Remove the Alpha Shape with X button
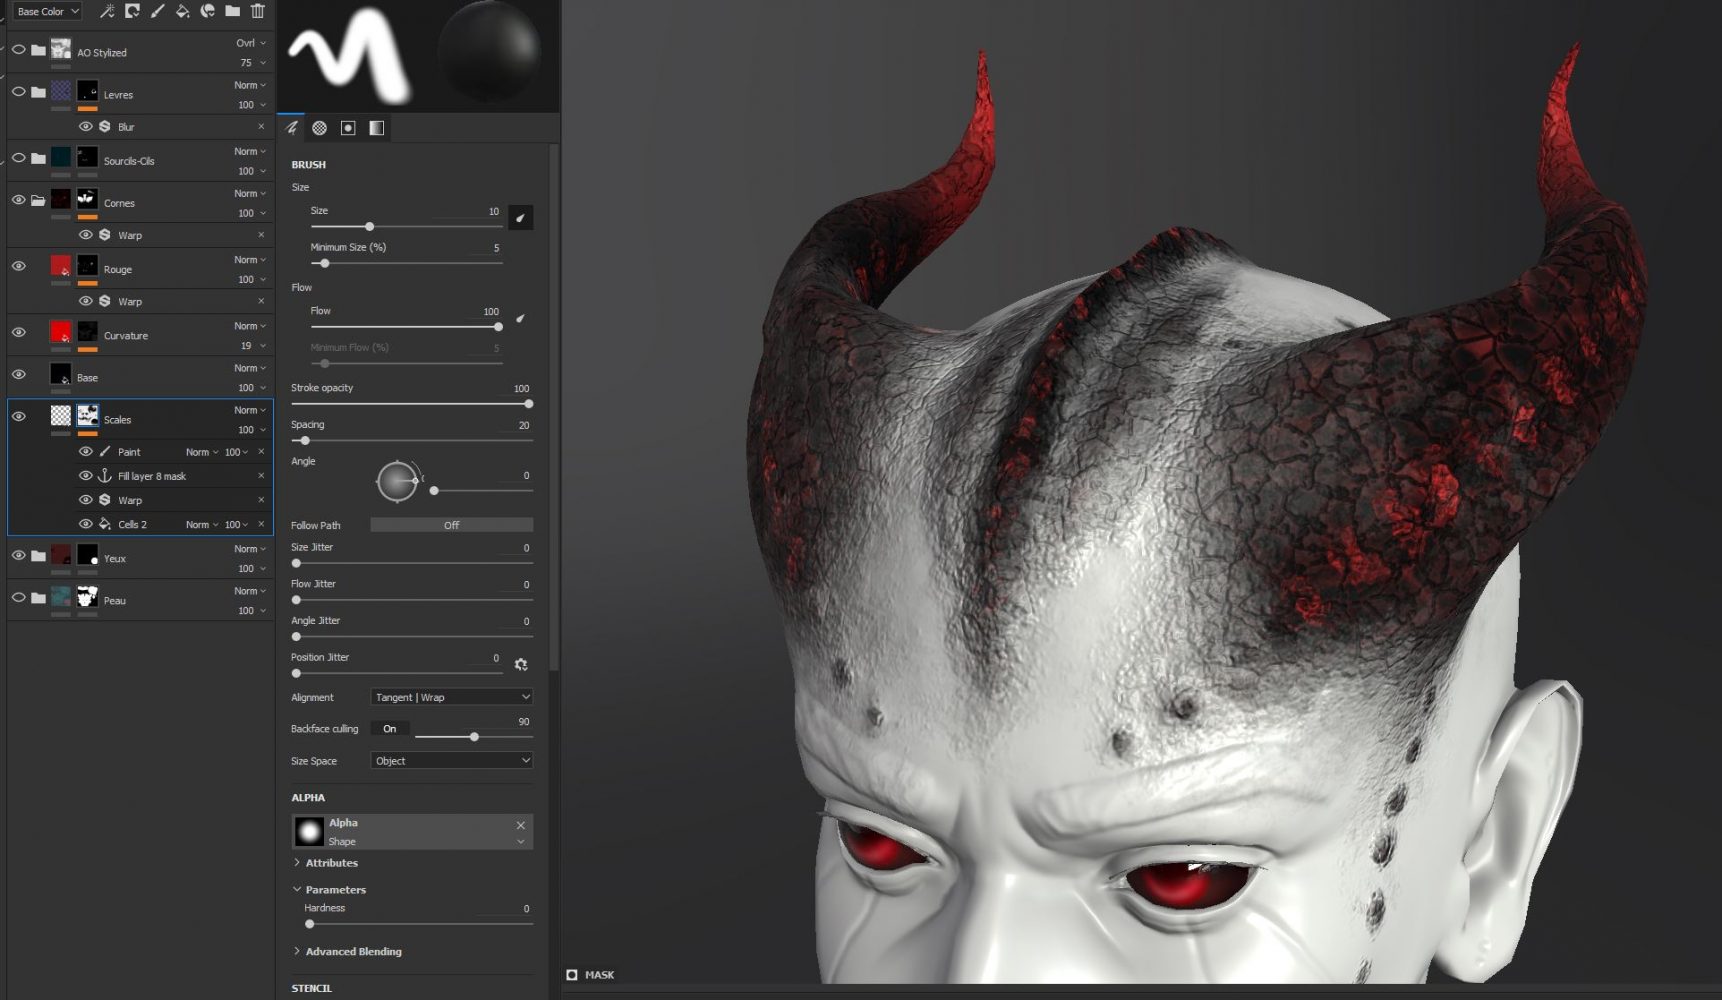This screenshot has height=1000, width=1722. click(x=520, y=825)
